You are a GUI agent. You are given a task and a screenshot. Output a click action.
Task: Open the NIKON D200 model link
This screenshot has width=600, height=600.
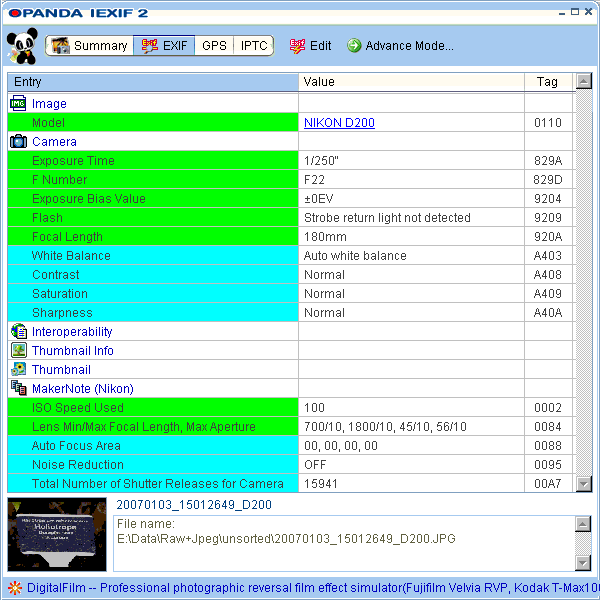point(339,122)
